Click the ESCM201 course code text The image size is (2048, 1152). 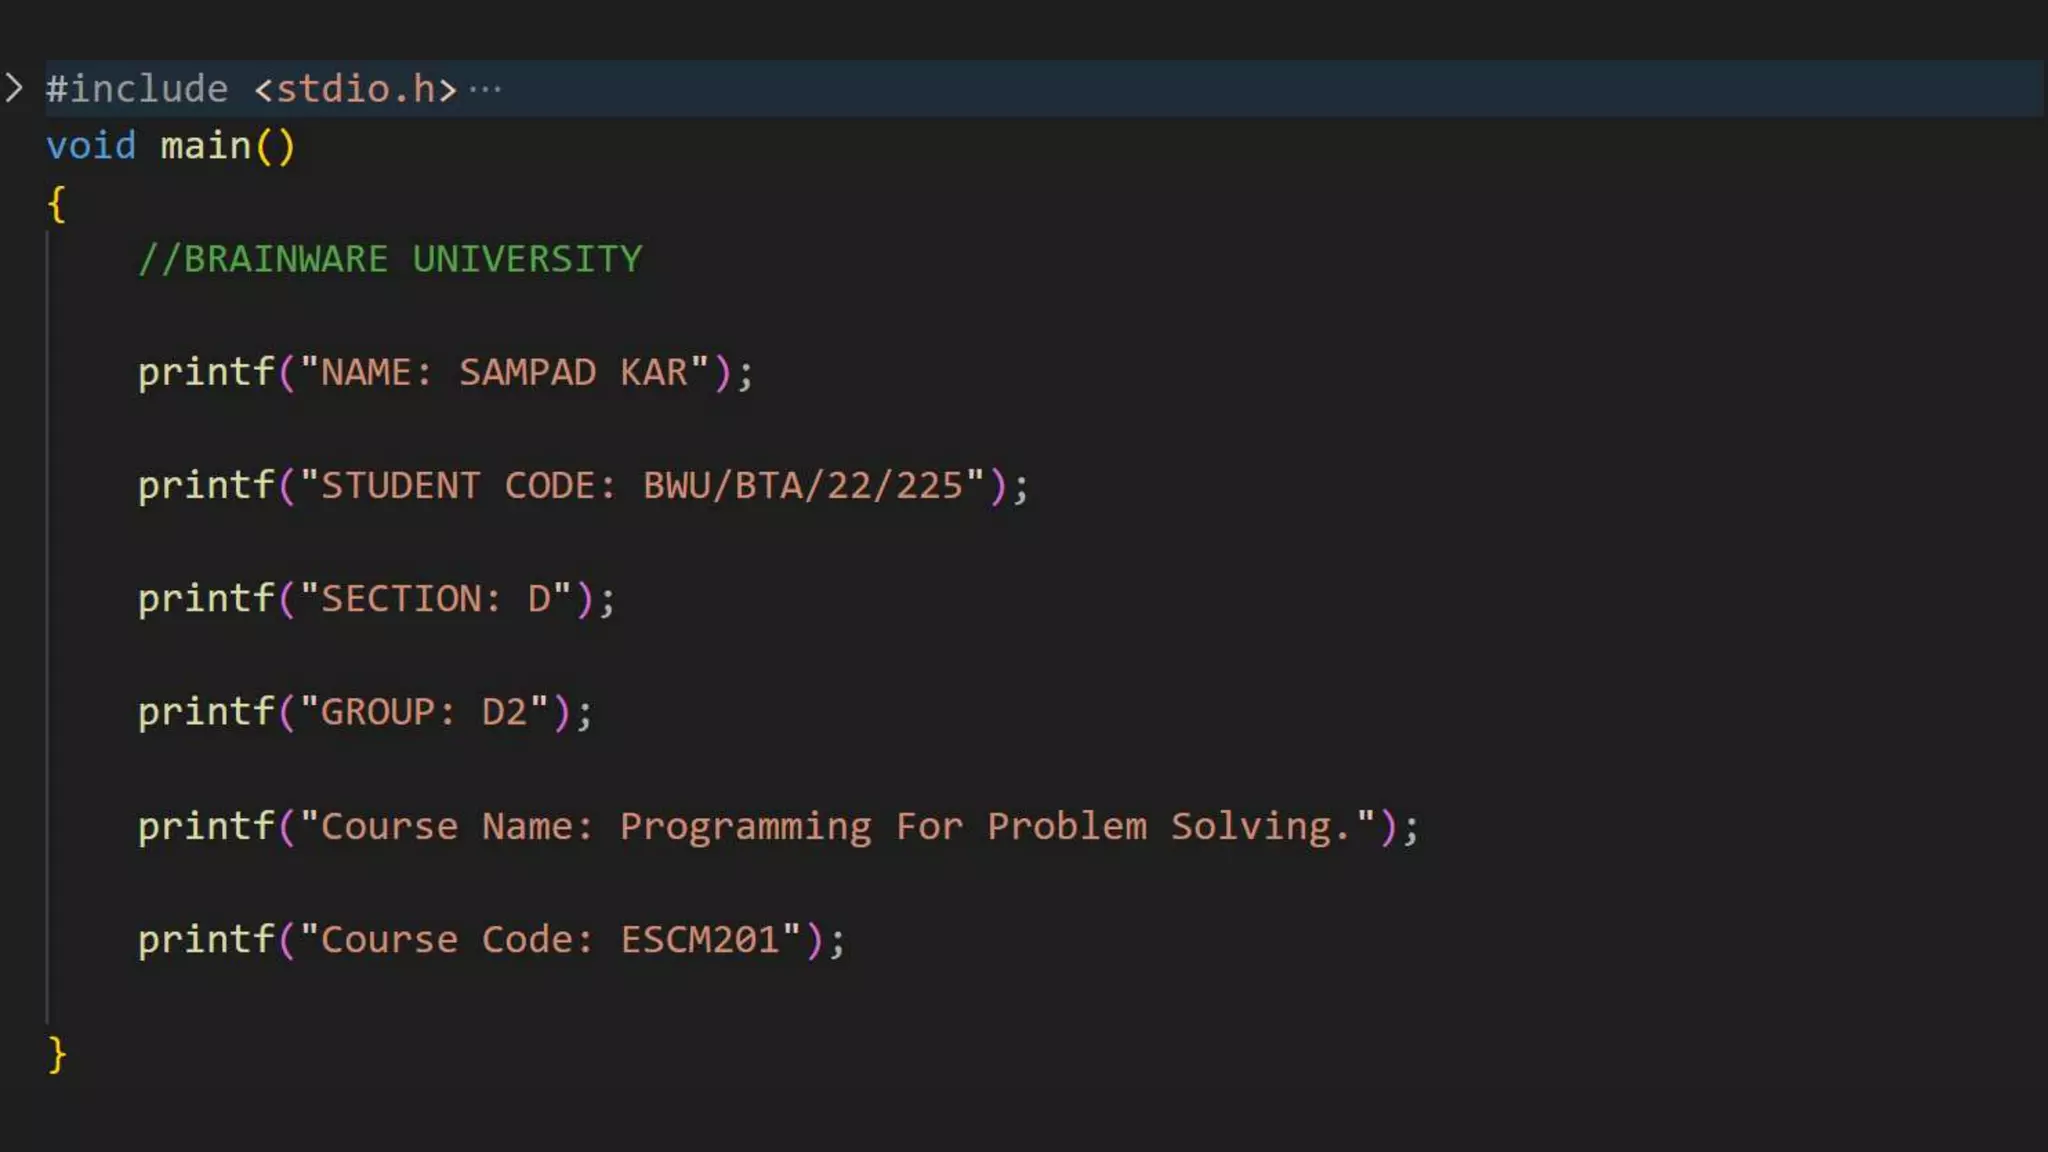[700, 940]
